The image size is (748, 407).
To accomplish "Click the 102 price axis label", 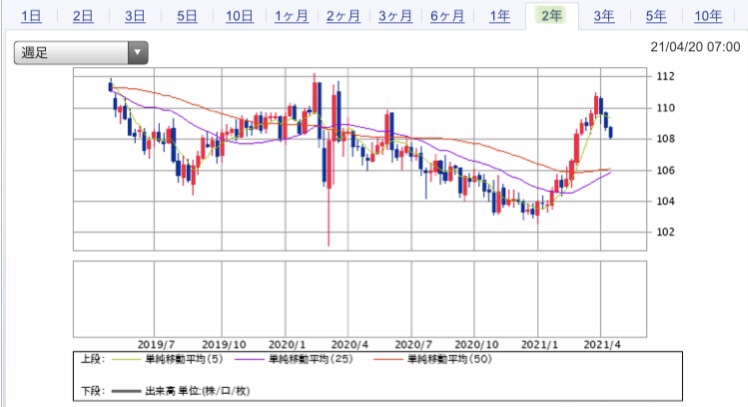I will pos(665,232).
